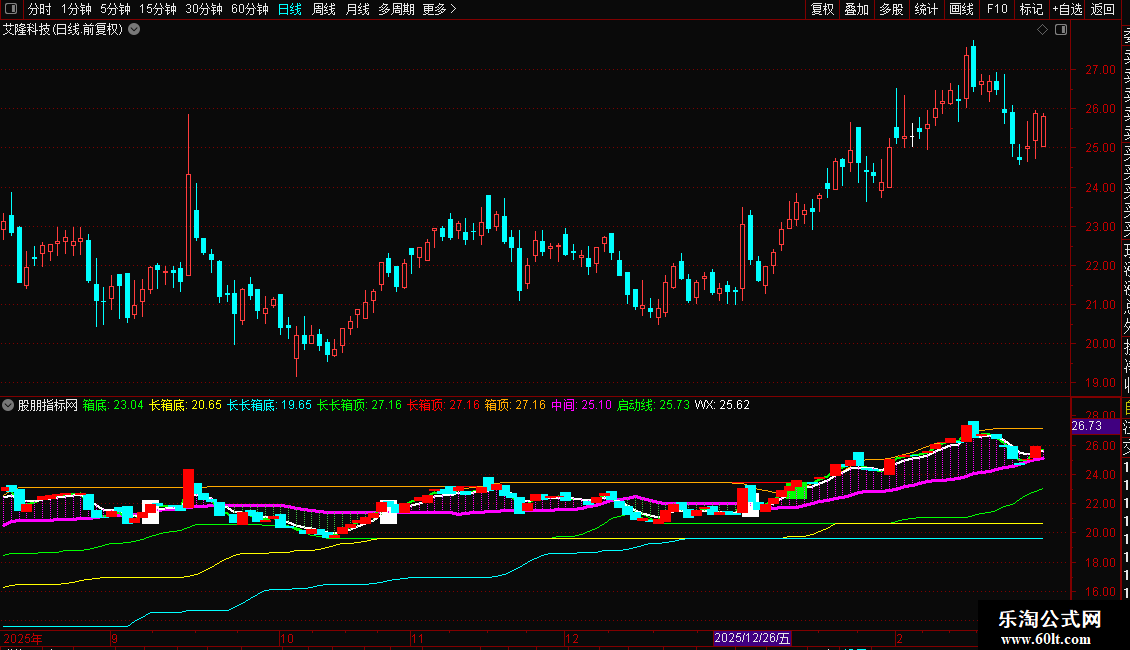The image size is (1130, 650).
Task: Open the 画线 drawing tools
Action: tap(961, 9)
